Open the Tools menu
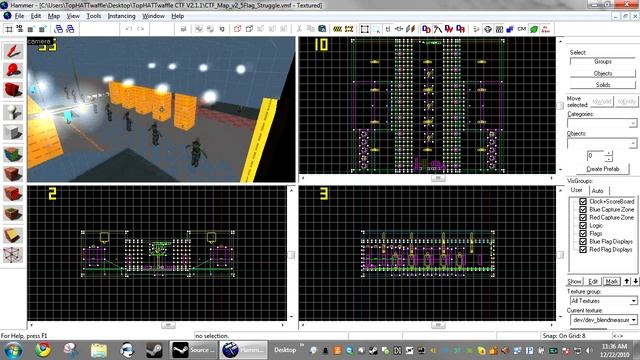The image size is (640, 360). [x=93, y=16]
